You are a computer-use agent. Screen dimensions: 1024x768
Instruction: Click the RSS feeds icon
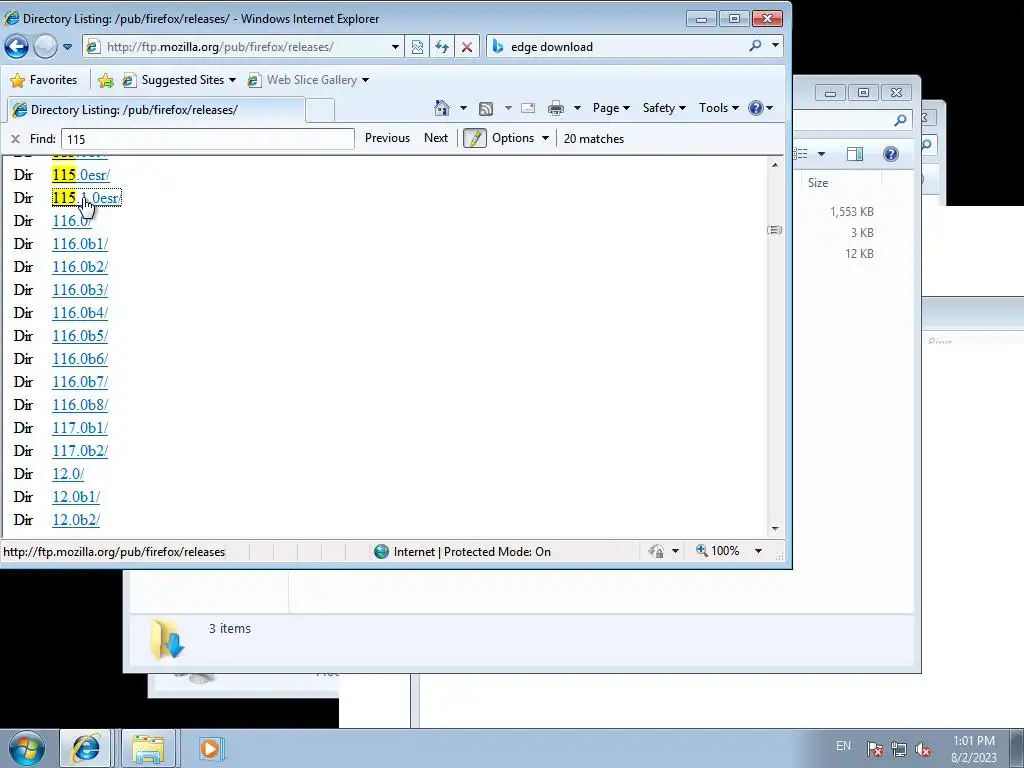pyautogui.click(x=486, y=108)
